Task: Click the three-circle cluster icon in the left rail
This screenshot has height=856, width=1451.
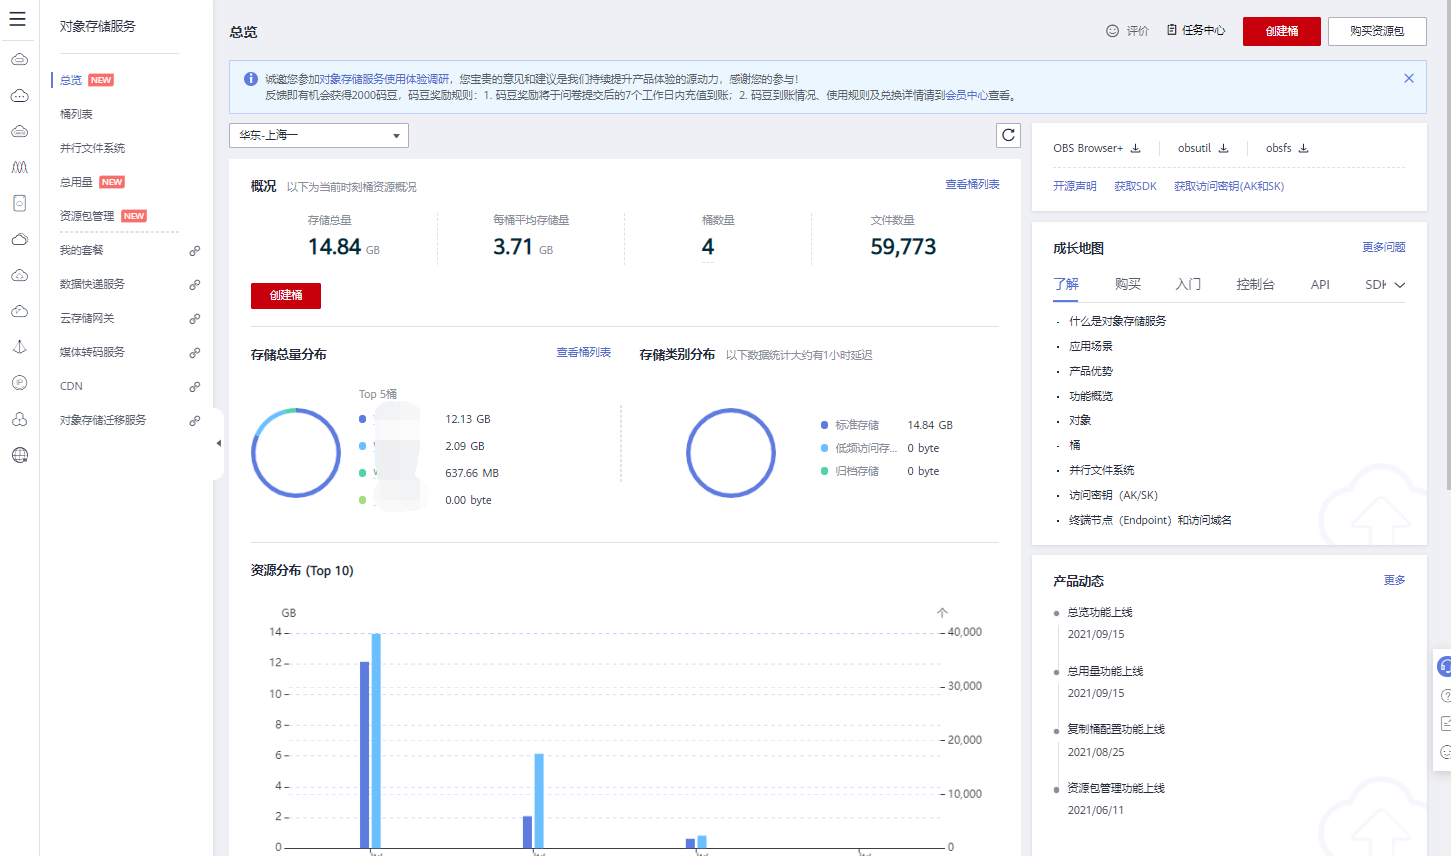Action: [x=19, y=419]
